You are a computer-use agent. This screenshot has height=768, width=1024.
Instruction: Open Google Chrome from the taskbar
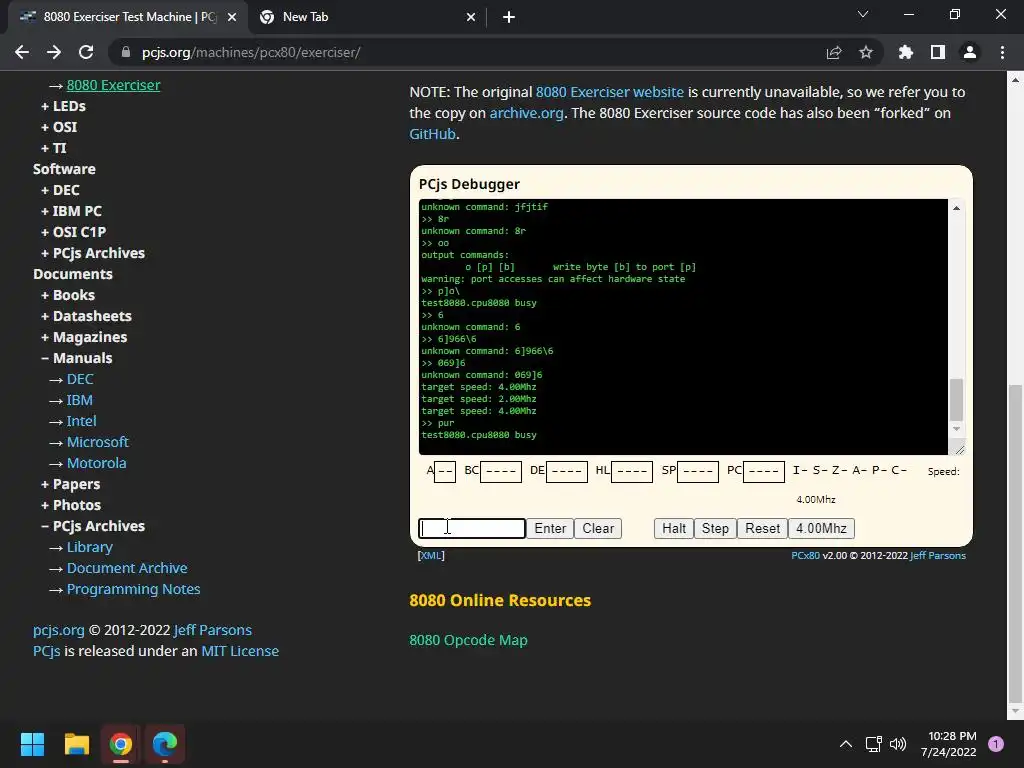click(x=121, y=744)
